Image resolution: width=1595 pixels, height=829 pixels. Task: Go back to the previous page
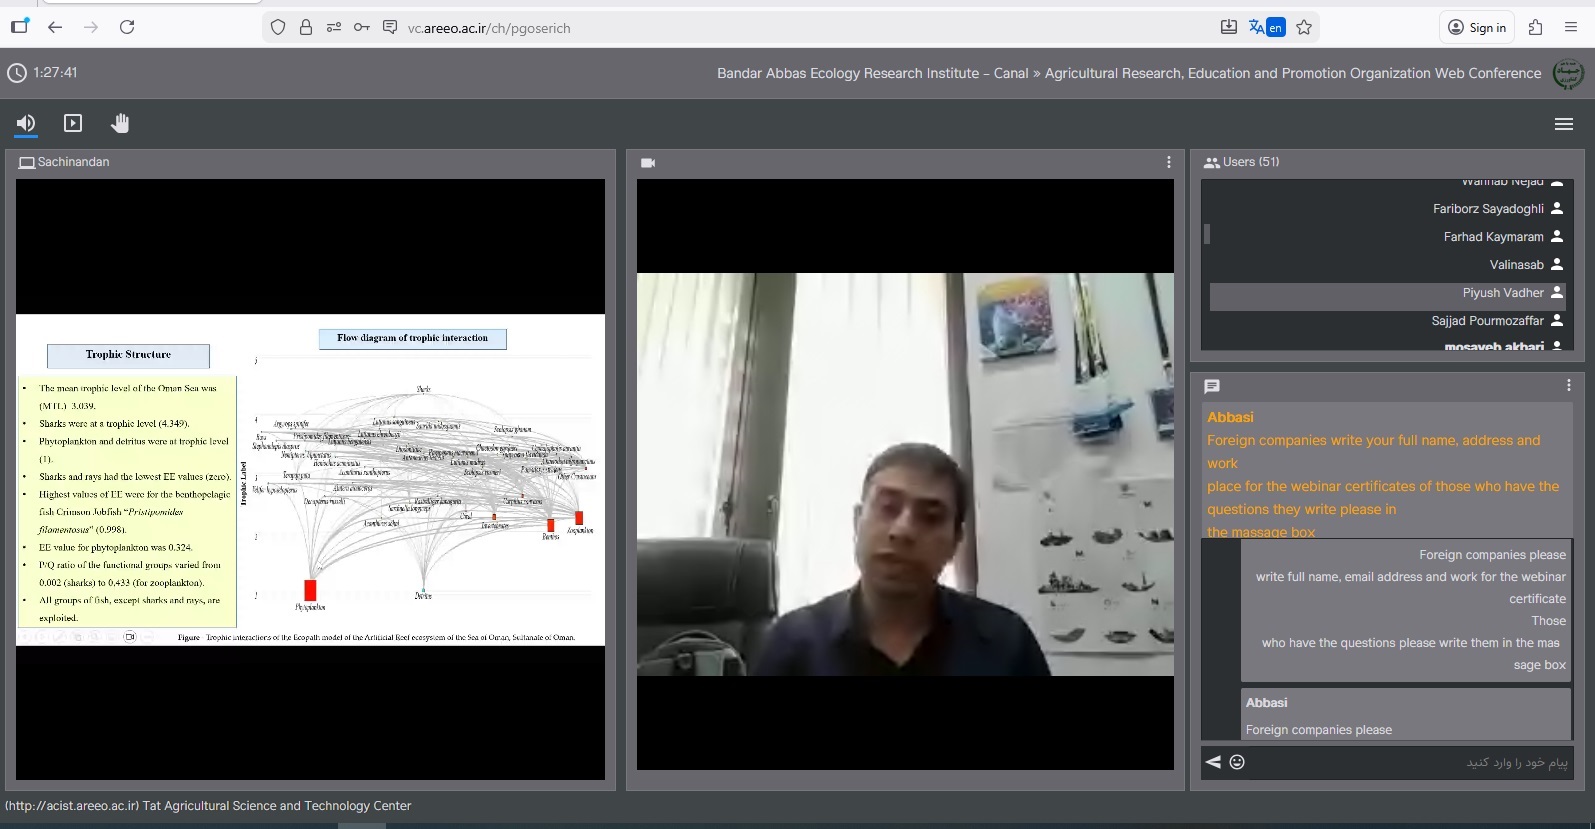pos(55,27)
